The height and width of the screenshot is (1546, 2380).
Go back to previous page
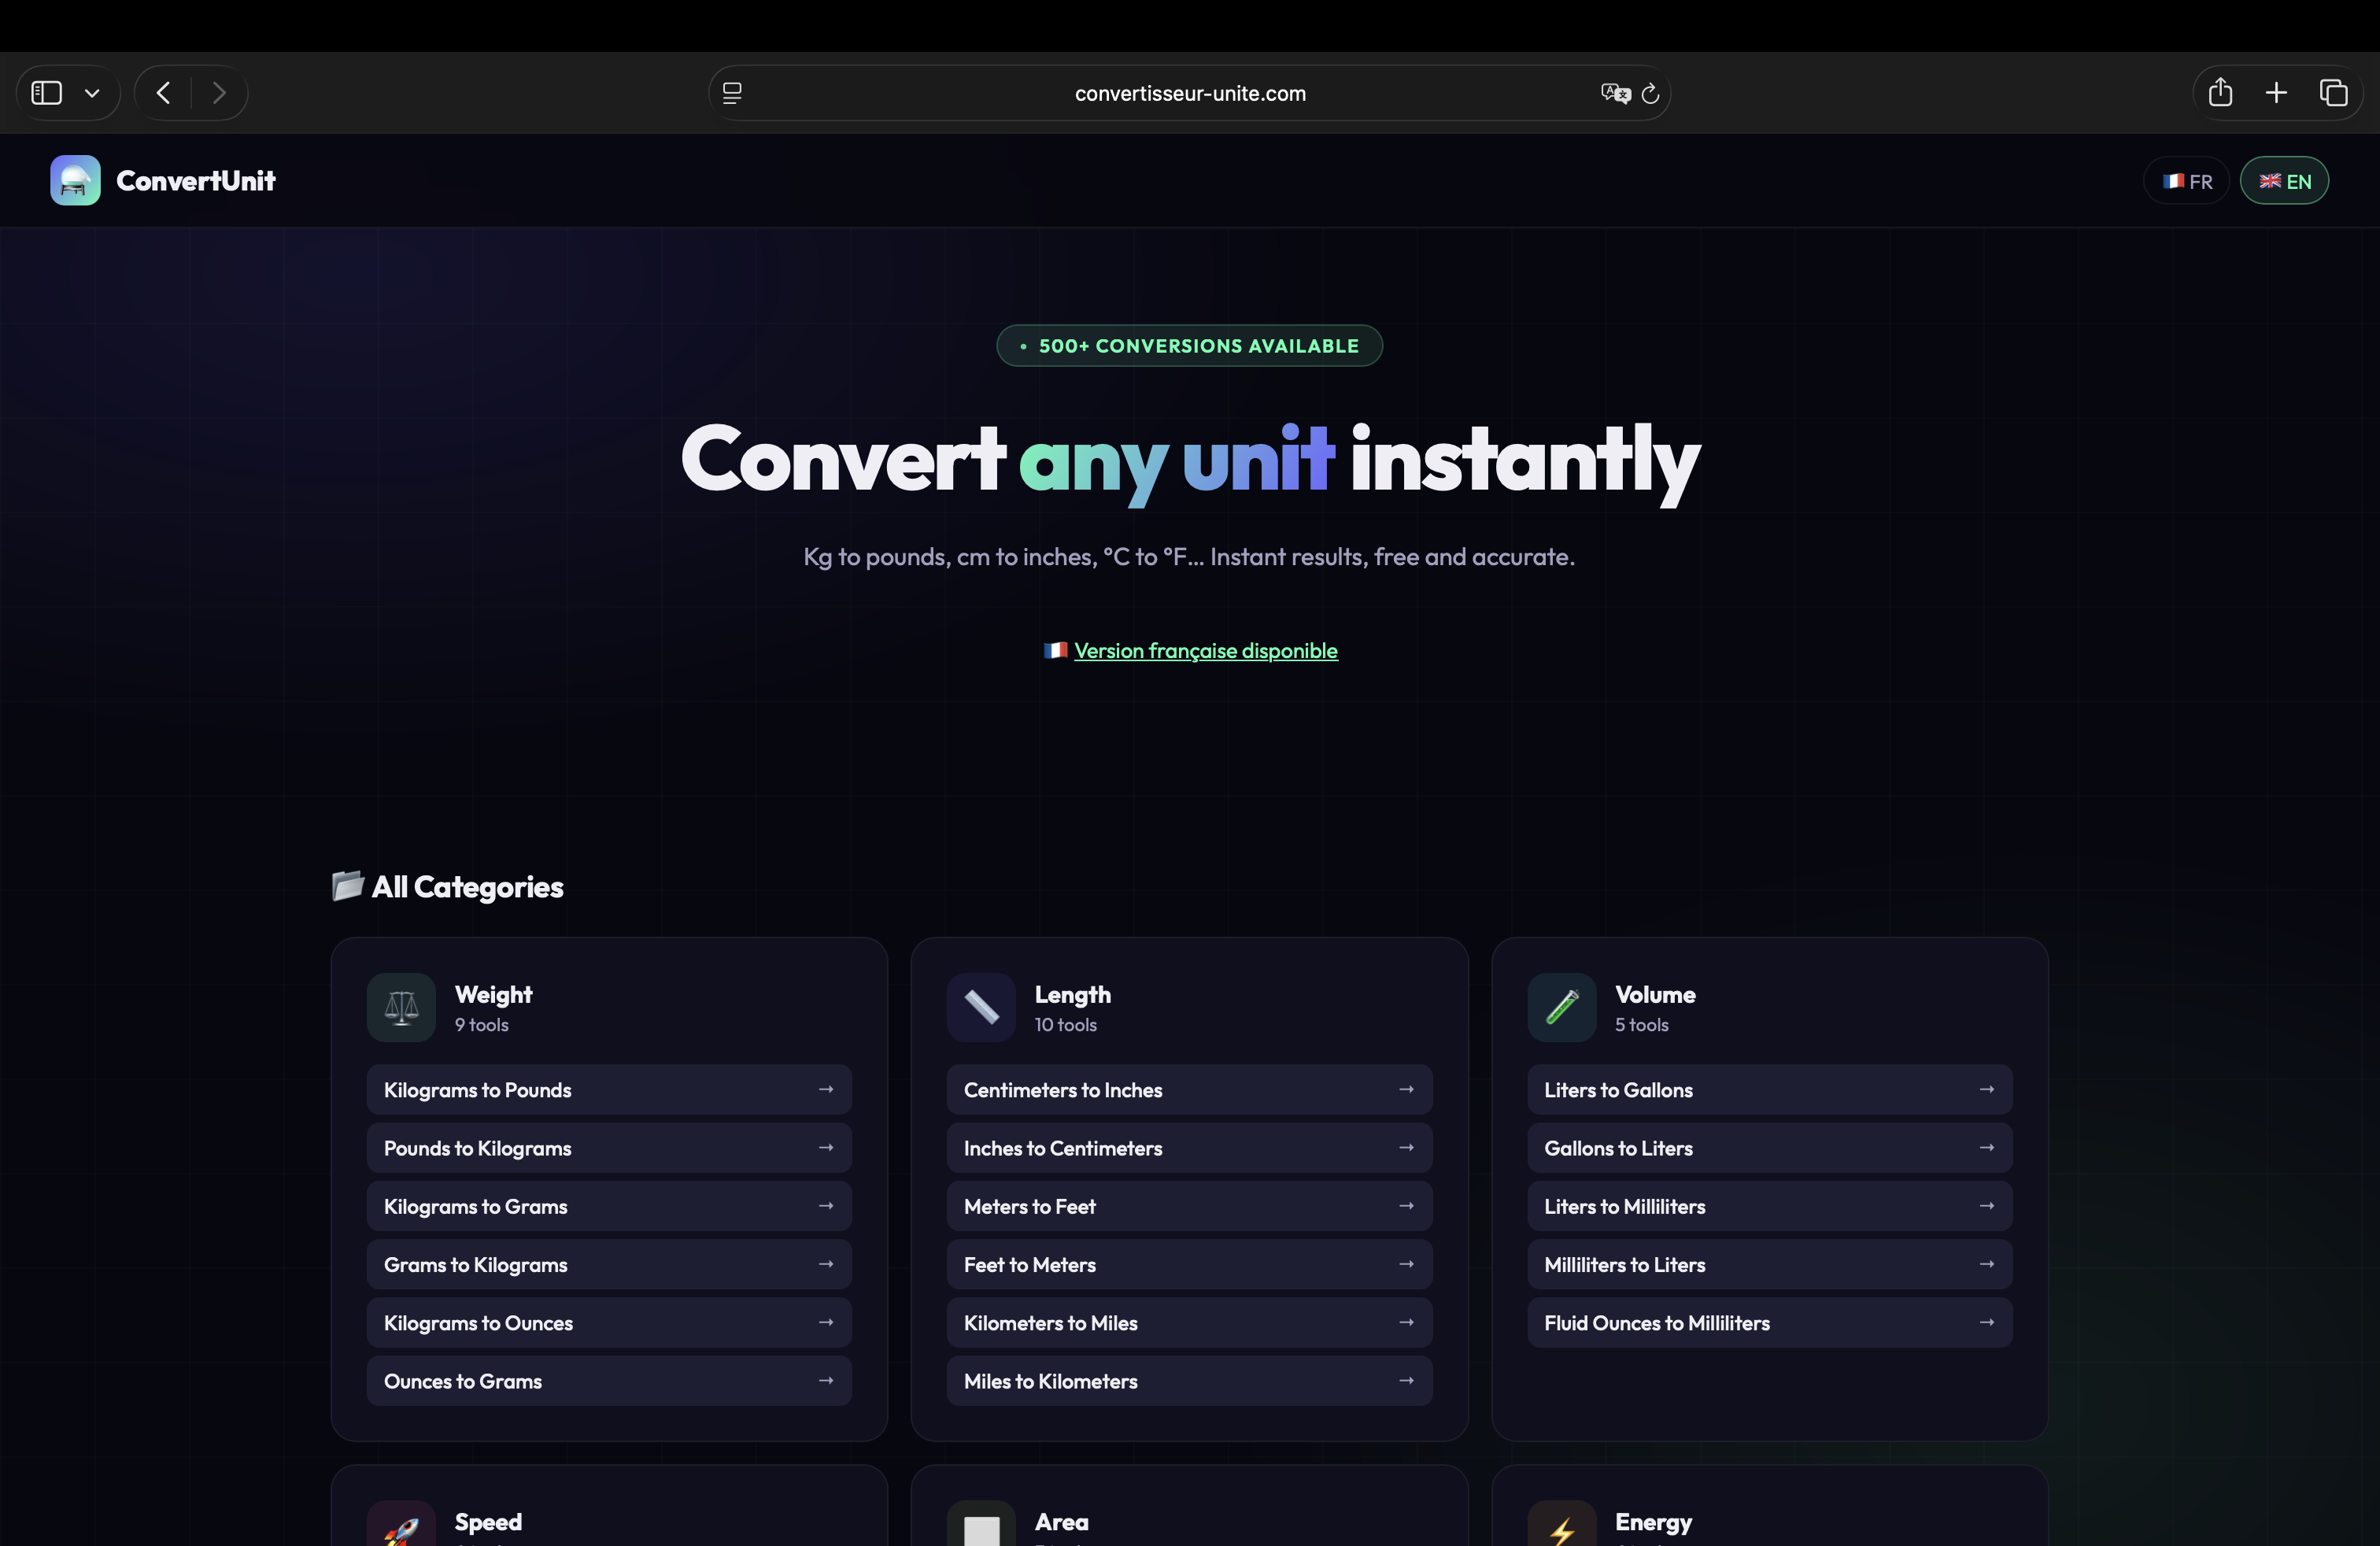pyautogui.click(x=163, y=92)
